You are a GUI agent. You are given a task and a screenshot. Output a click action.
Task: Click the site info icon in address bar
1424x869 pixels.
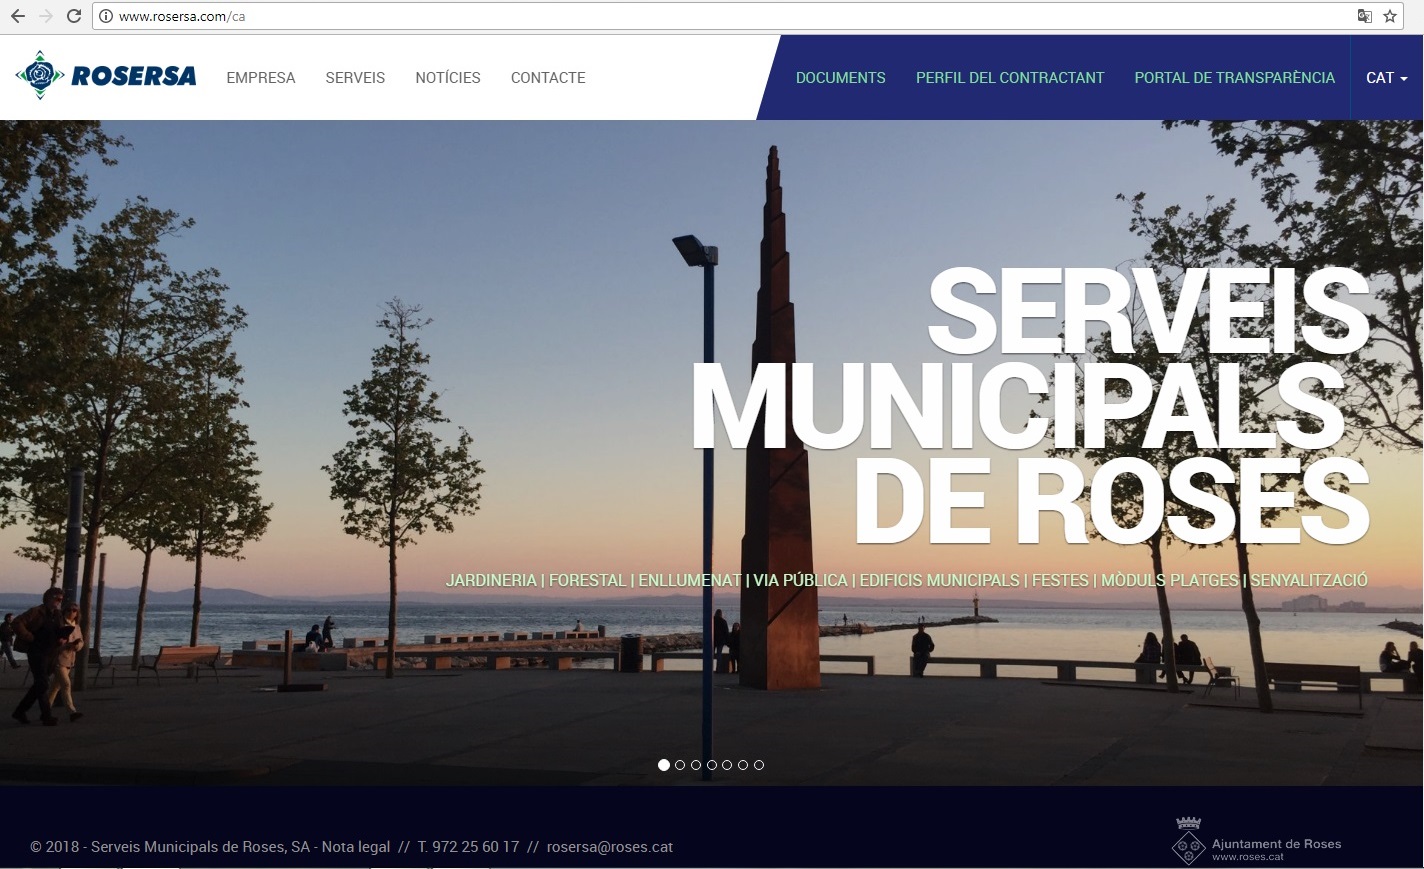tap(106, 16)
